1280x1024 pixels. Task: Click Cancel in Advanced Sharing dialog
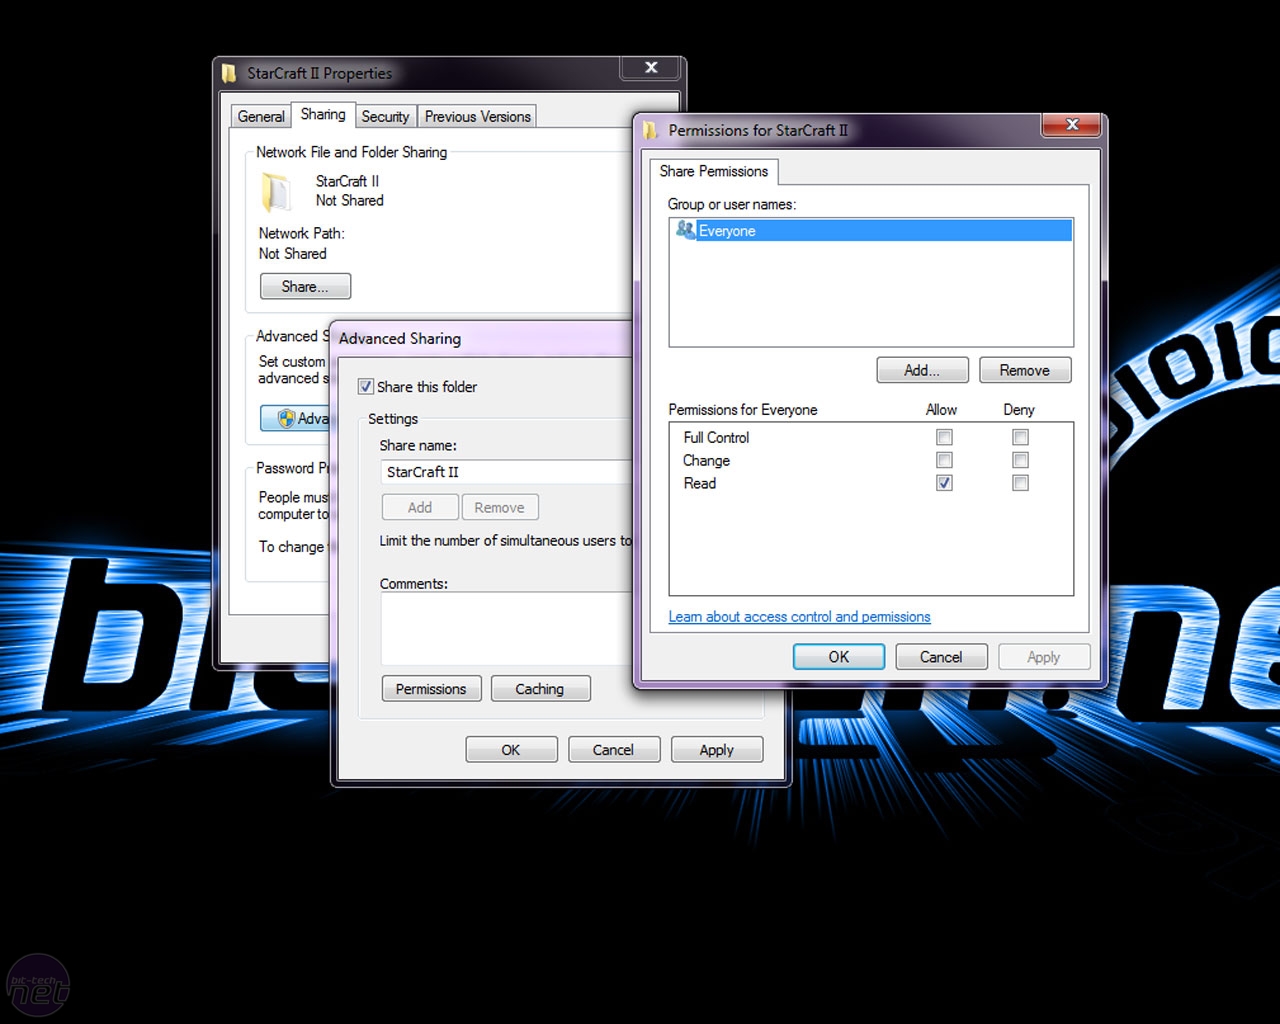[613, 750]
